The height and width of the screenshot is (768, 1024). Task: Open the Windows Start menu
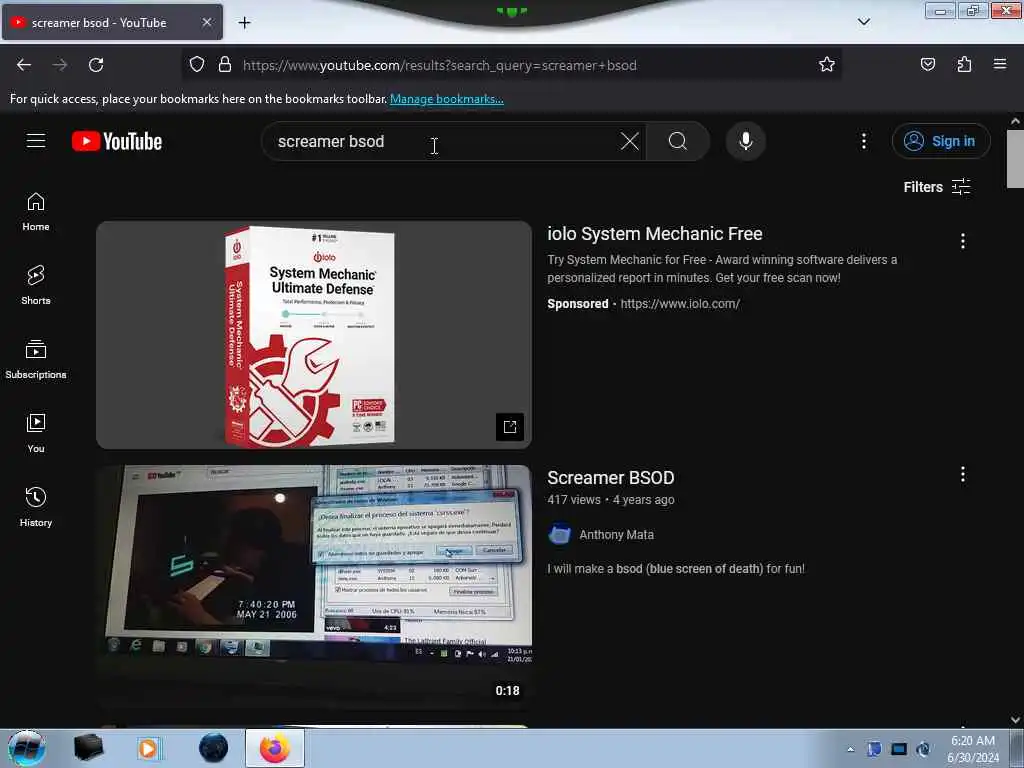[26, 748]
